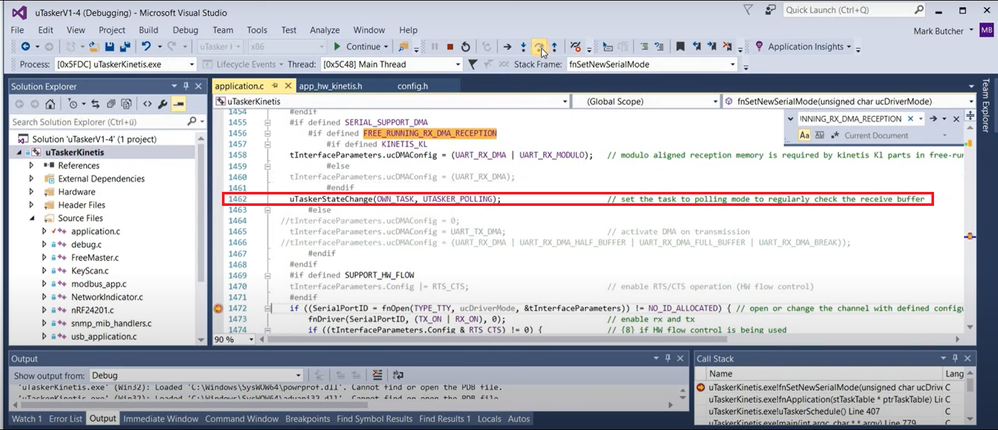Open the Debug menu
This screenshot has width=998, height=430.
click(185, 30)
